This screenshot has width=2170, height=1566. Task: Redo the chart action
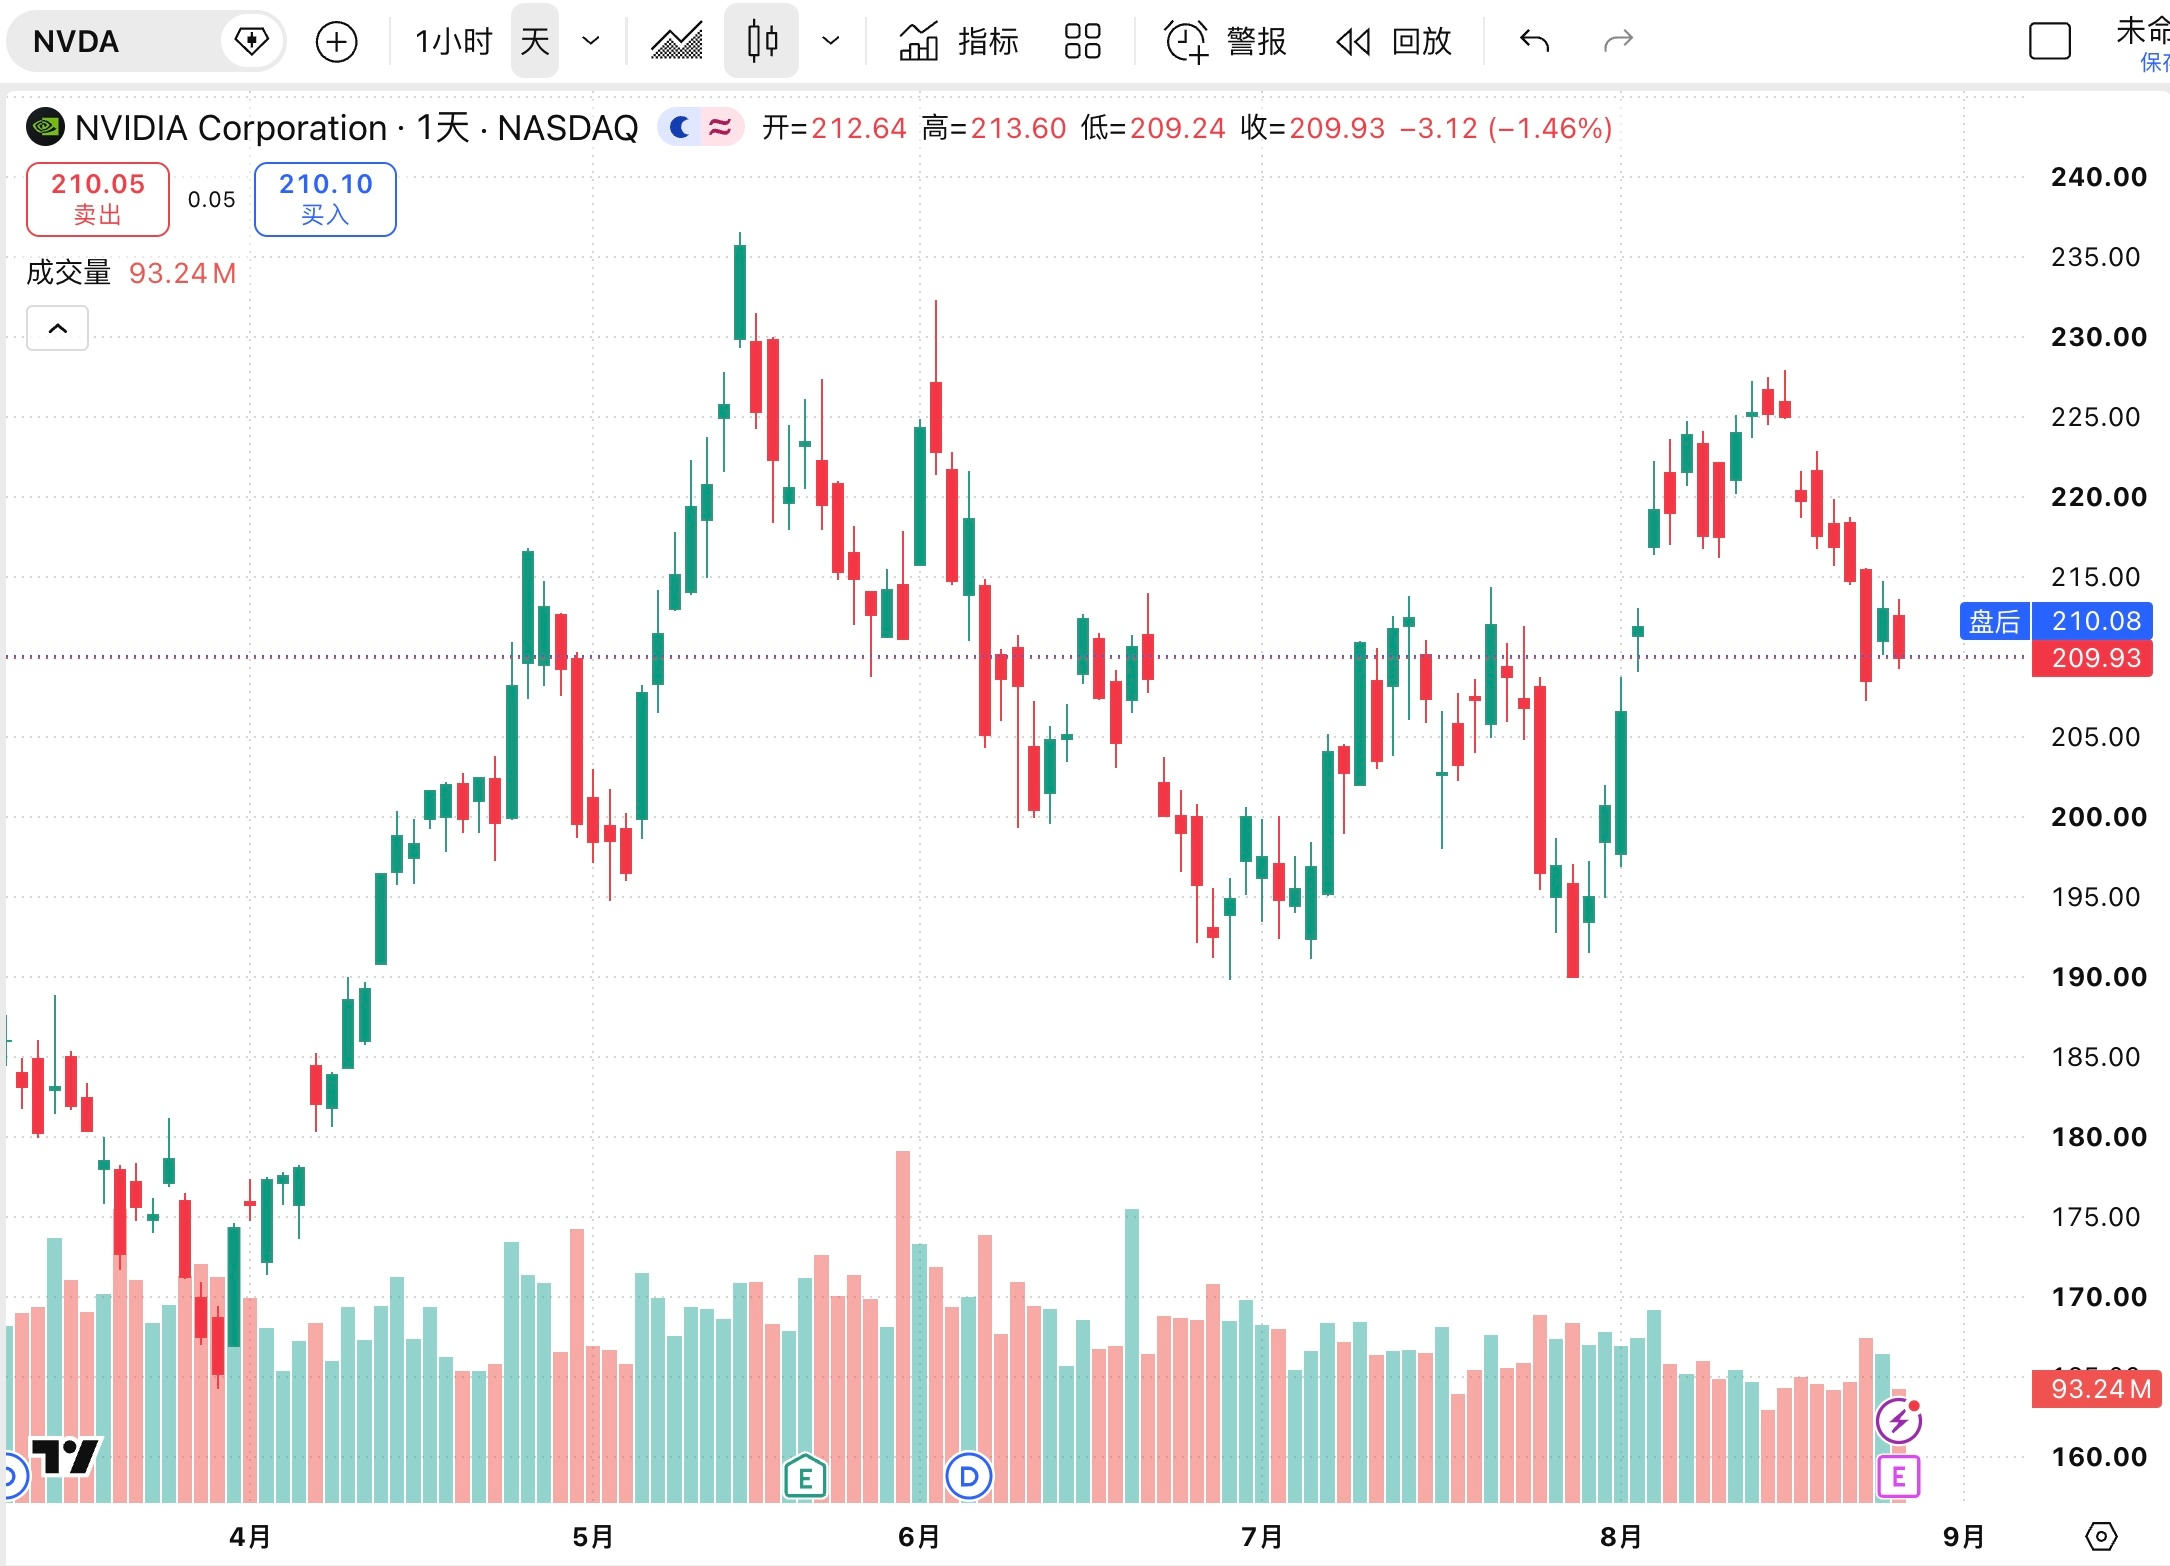[1618, 42]
